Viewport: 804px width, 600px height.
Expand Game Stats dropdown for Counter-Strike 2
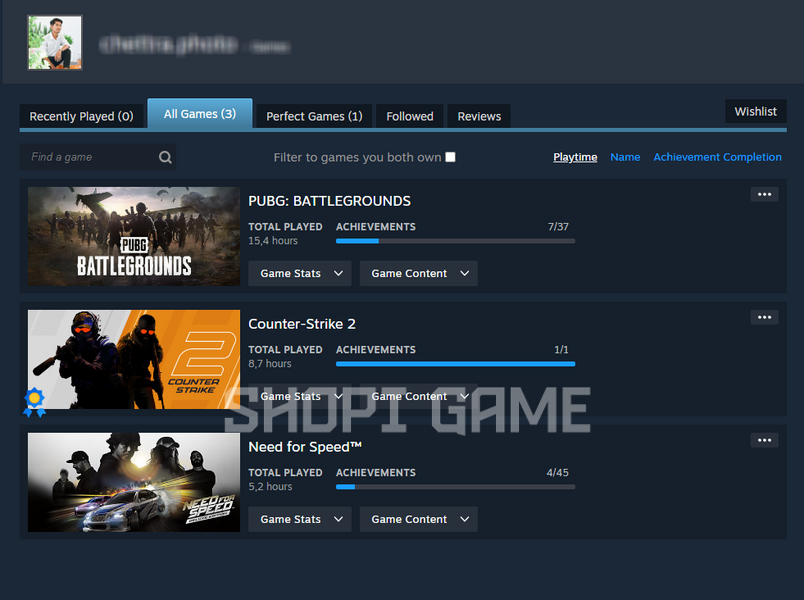300,396
